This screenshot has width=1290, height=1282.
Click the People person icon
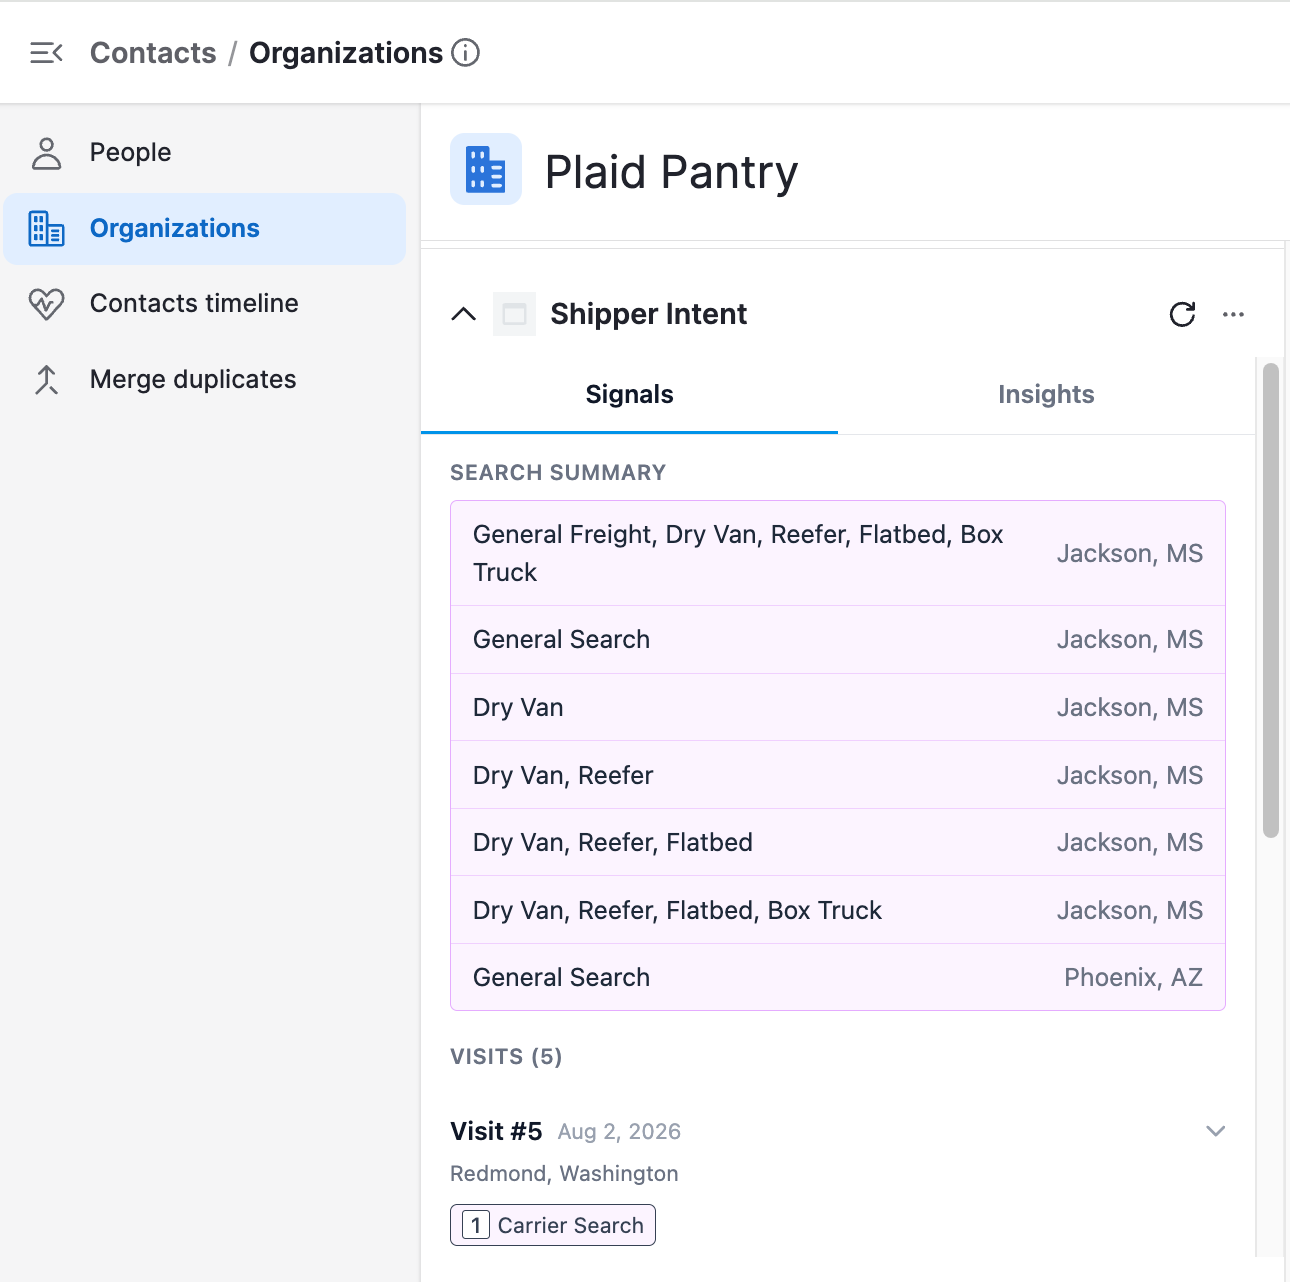coord(47,153)
